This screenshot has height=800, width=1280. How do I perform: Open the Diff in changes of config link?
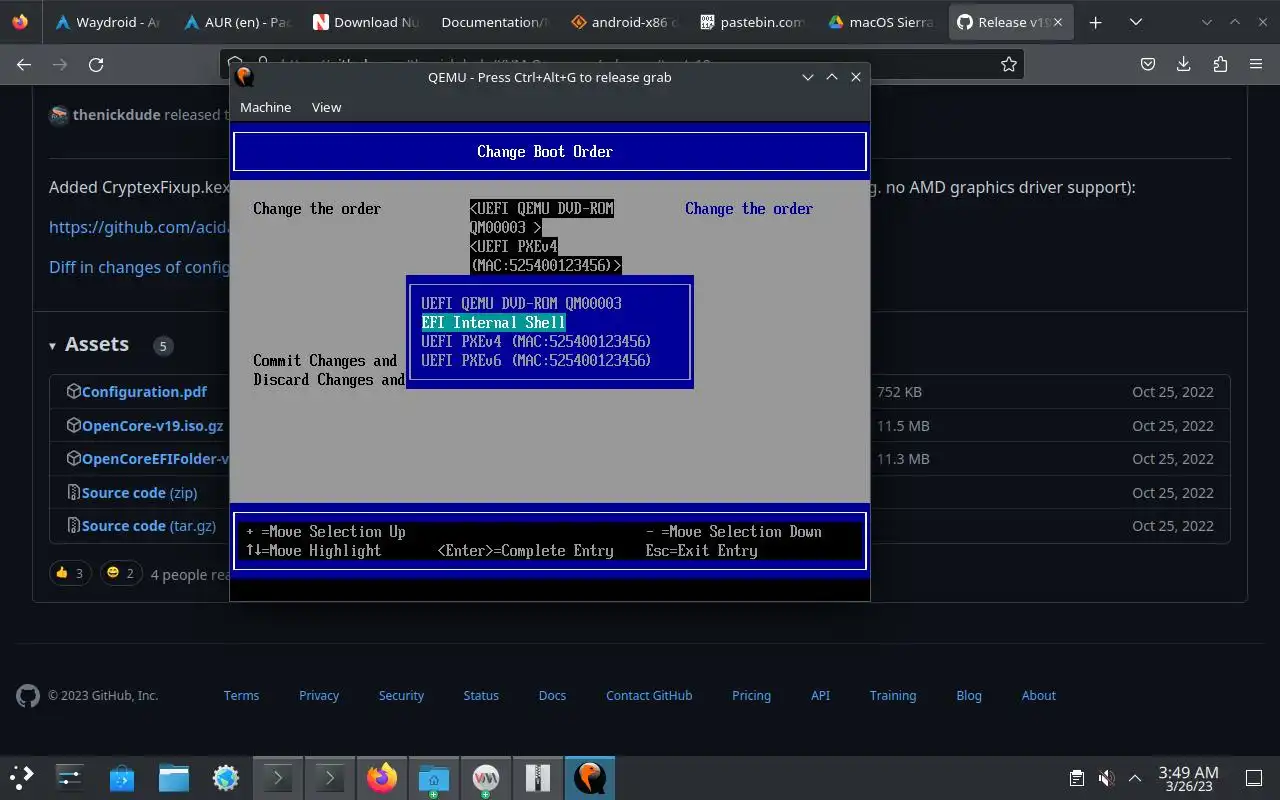pos(139,267)
